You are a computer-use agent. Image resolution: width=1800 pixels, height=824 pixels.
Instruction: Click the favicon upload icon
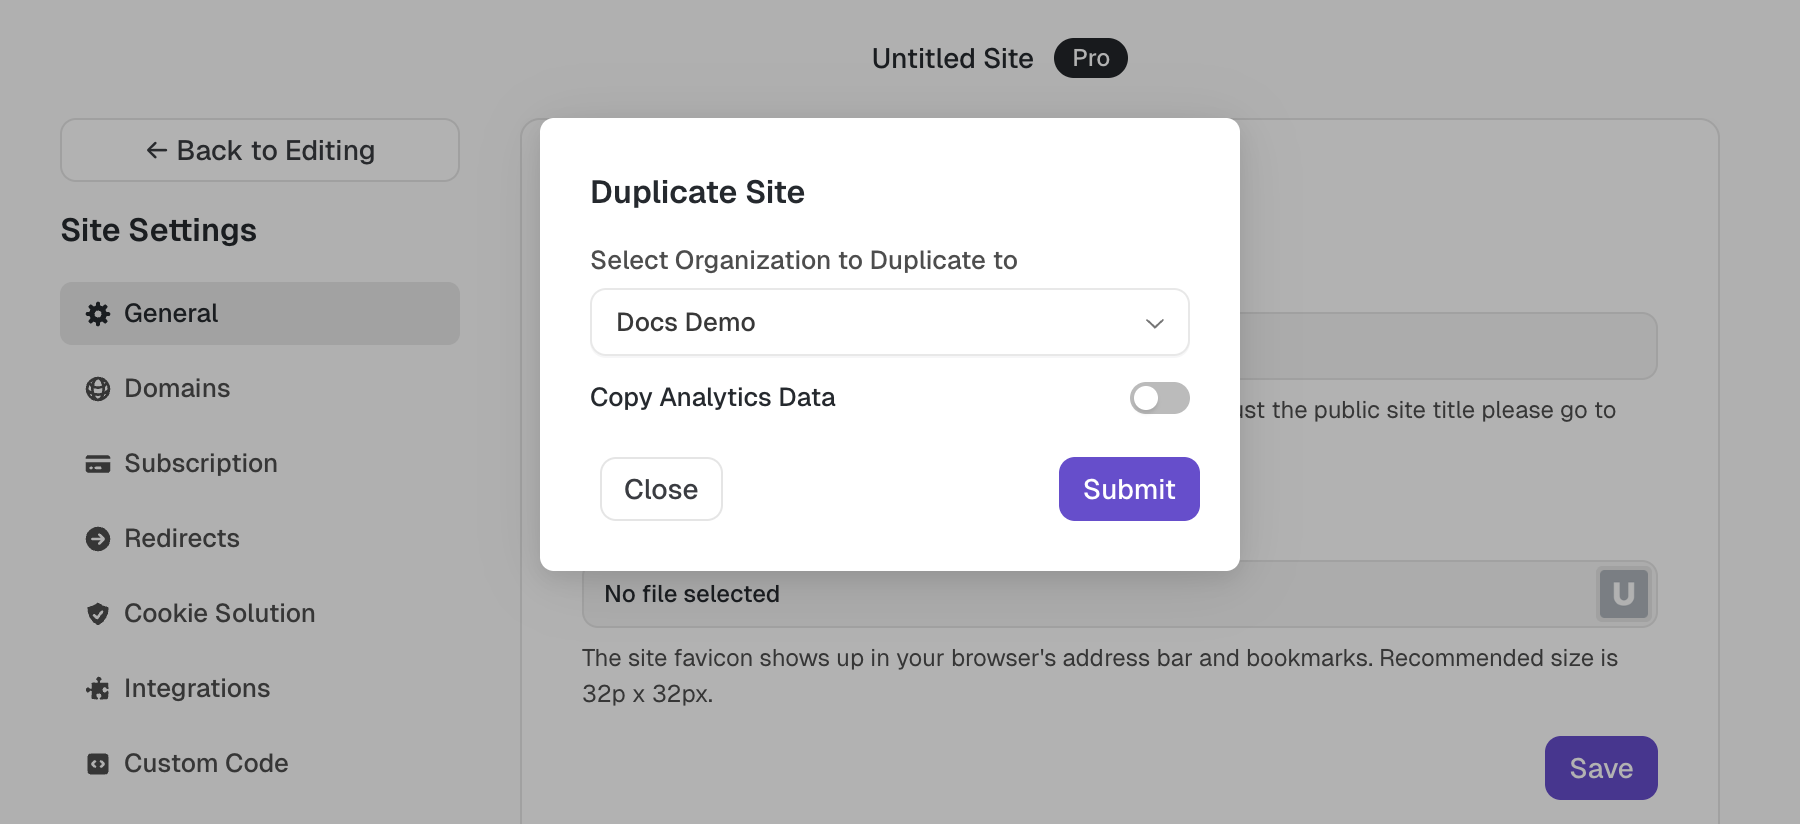pos(1623,594)
